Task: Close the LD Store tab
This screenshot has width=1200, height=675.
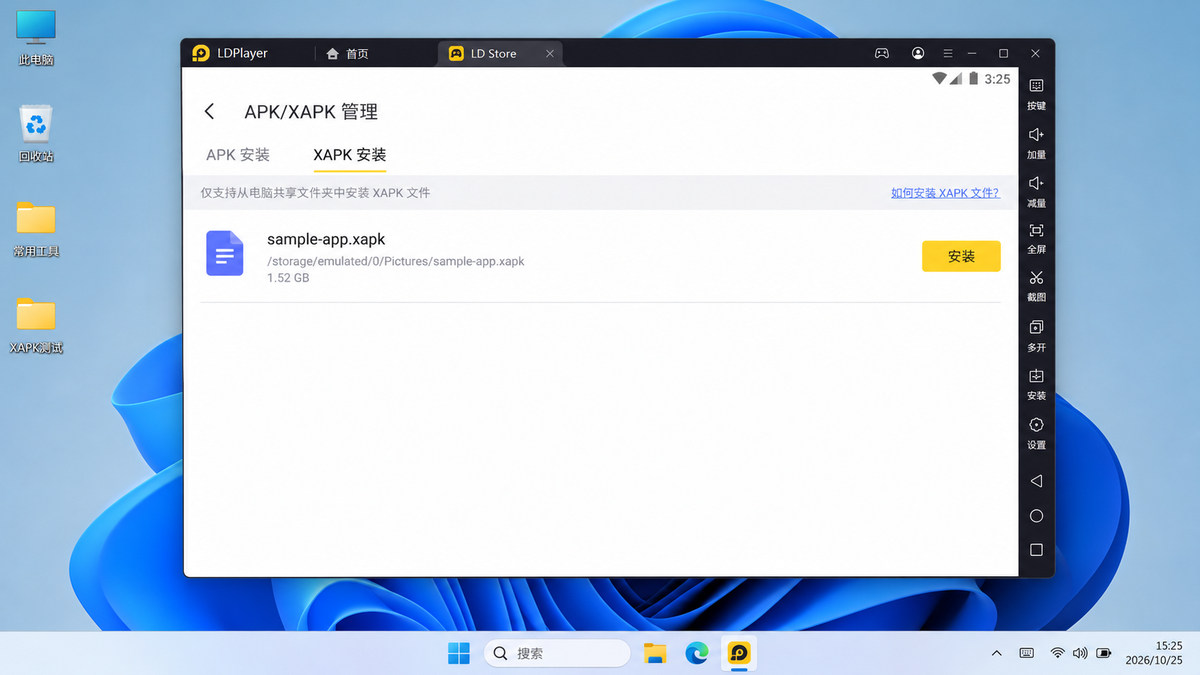Action: [x=549, y=54]
